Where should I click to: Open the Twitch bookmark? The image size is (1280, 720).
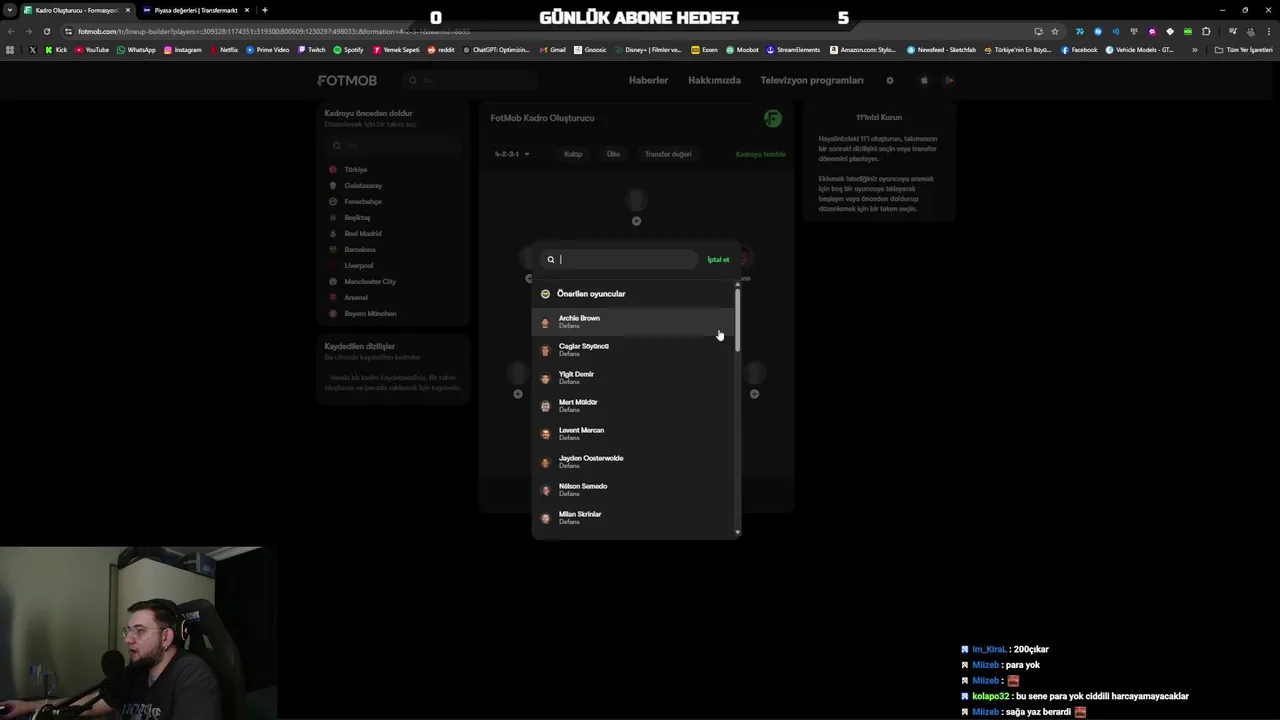[312, 49]
